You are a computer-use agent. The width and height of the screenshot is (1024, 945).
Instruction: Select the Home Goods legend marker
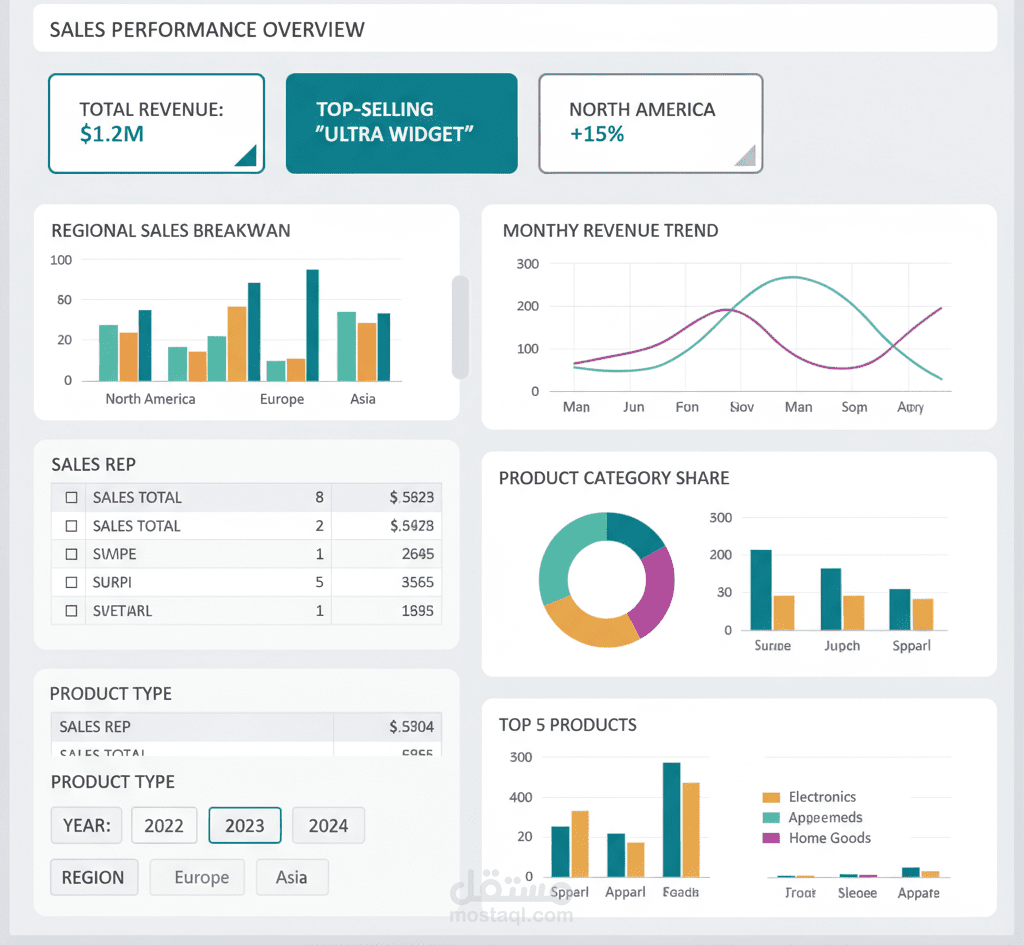point(770,839)
